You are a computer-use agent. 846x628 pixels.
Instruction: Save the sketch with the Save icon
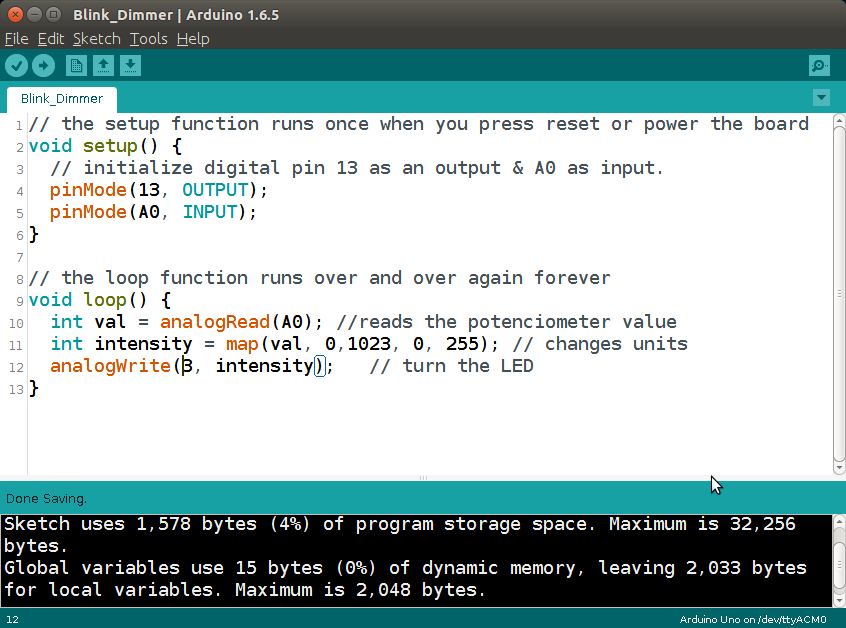[130, 66]
